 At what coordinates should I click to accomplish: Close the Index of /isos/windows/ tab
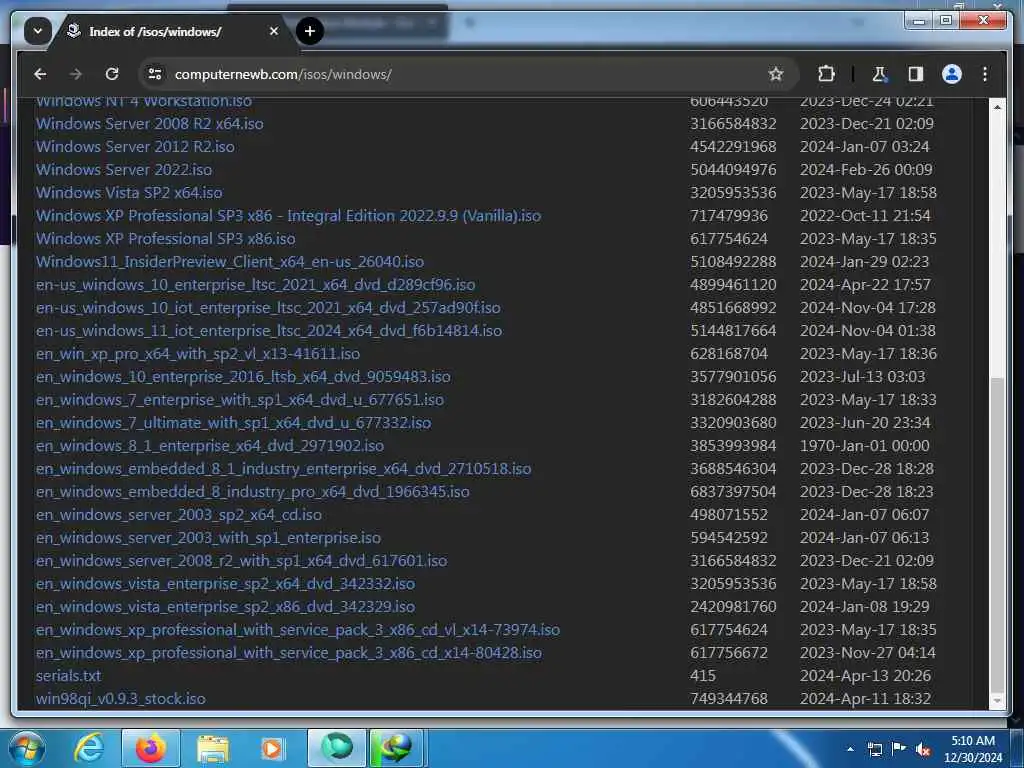tap(274, 31)
